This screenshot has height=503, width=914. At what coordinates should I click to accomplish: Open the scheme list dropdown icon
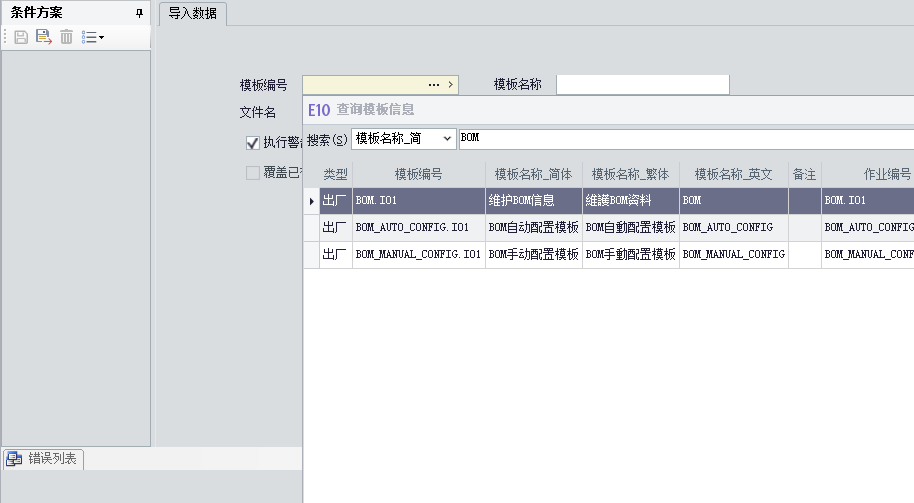(x=93, y=37)
